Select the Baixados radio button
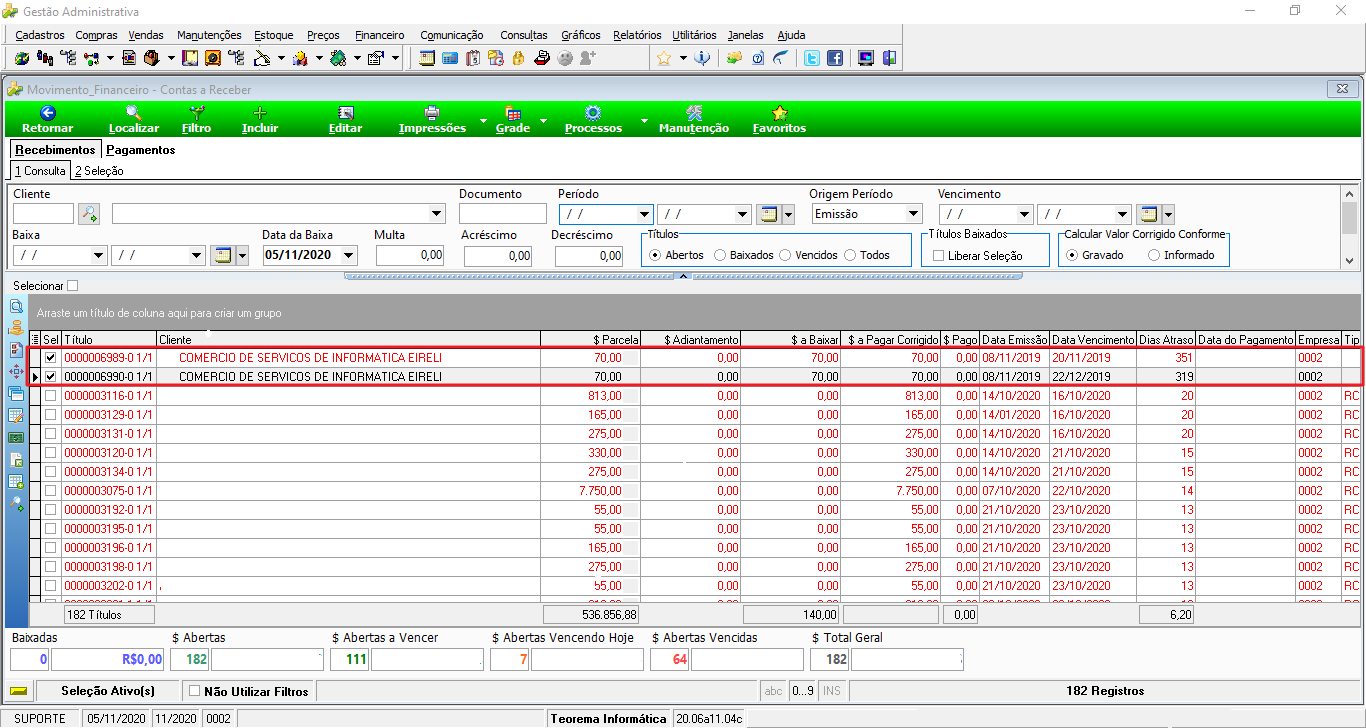Screen dimensions: 1366x728 coord(720,255)
